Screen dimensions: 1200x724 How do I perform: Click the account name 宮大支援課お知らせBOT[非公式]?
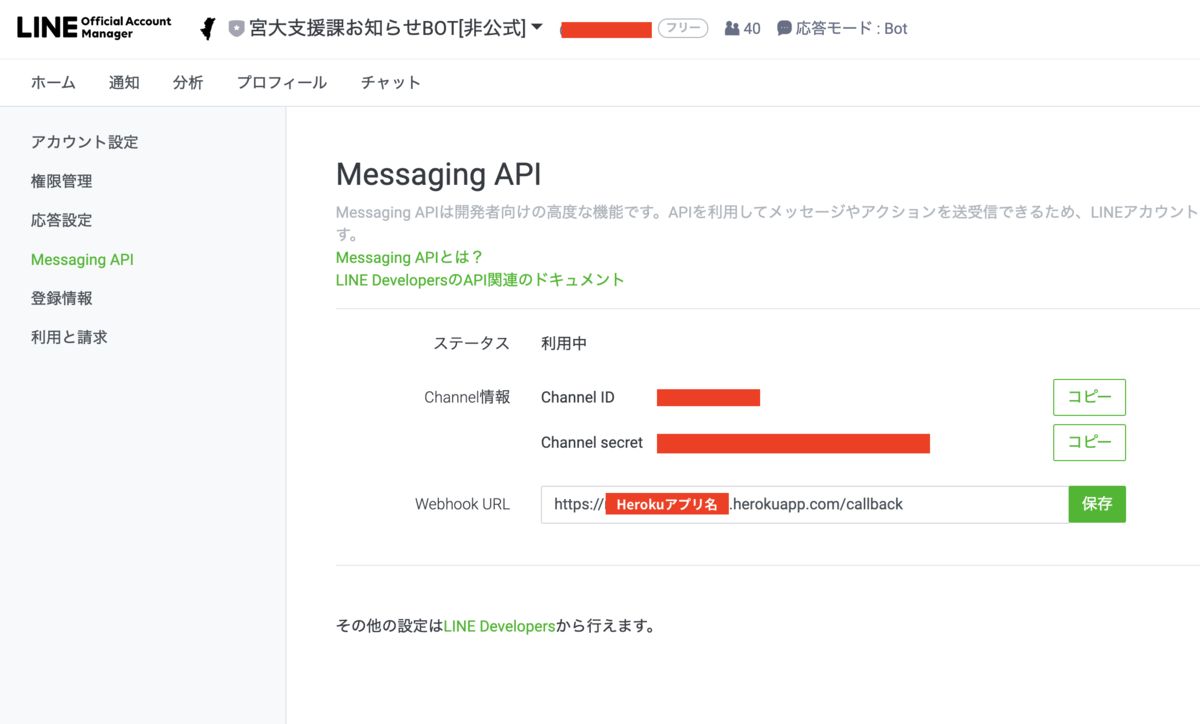[x=387, y=28]
